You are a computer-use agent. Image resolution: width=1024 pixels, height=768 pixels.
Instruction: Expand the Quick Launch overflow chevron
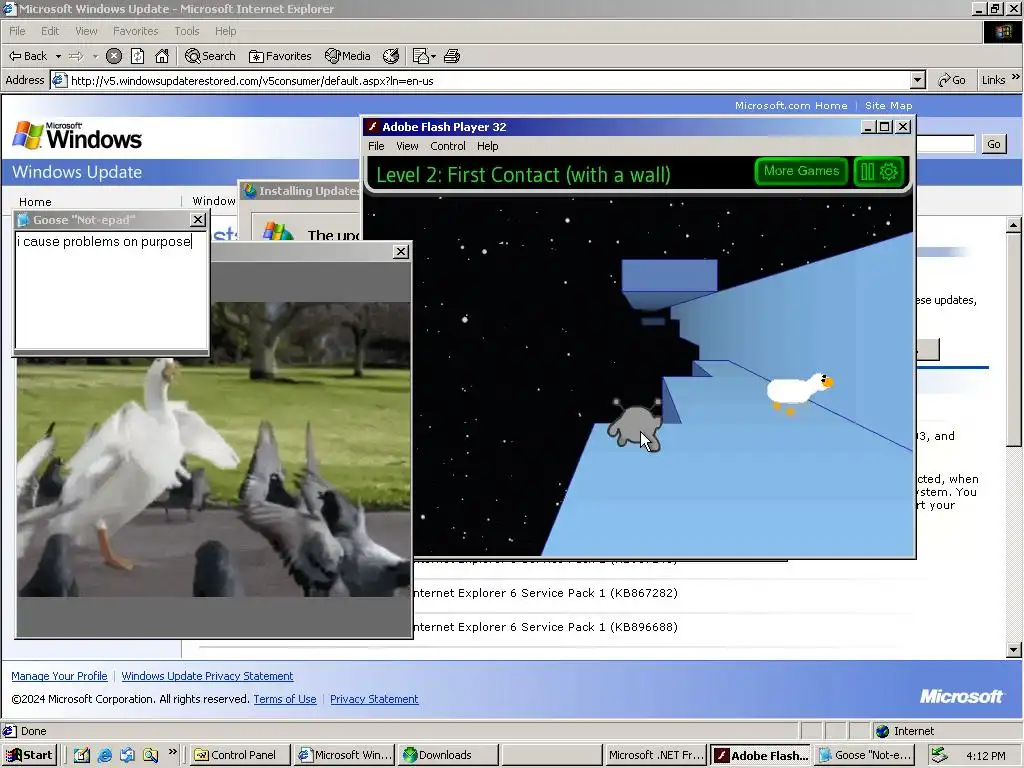tap(172, 752)
